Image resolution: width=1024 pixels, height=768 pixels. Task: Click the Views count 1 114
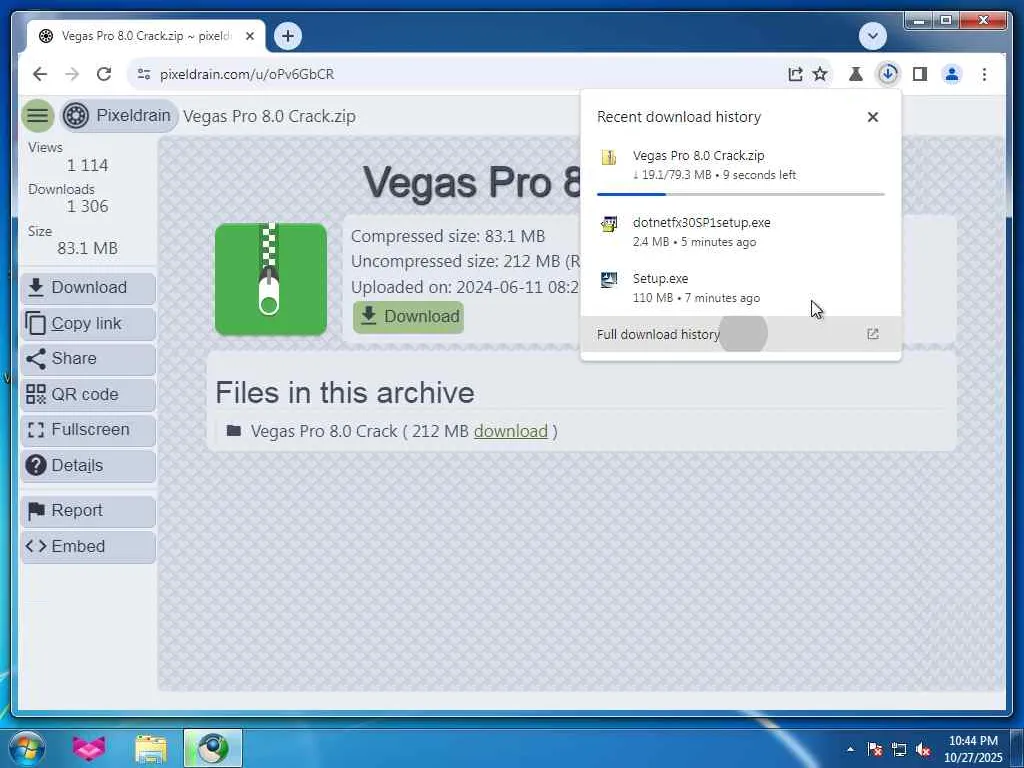click(x=88, y=165)
